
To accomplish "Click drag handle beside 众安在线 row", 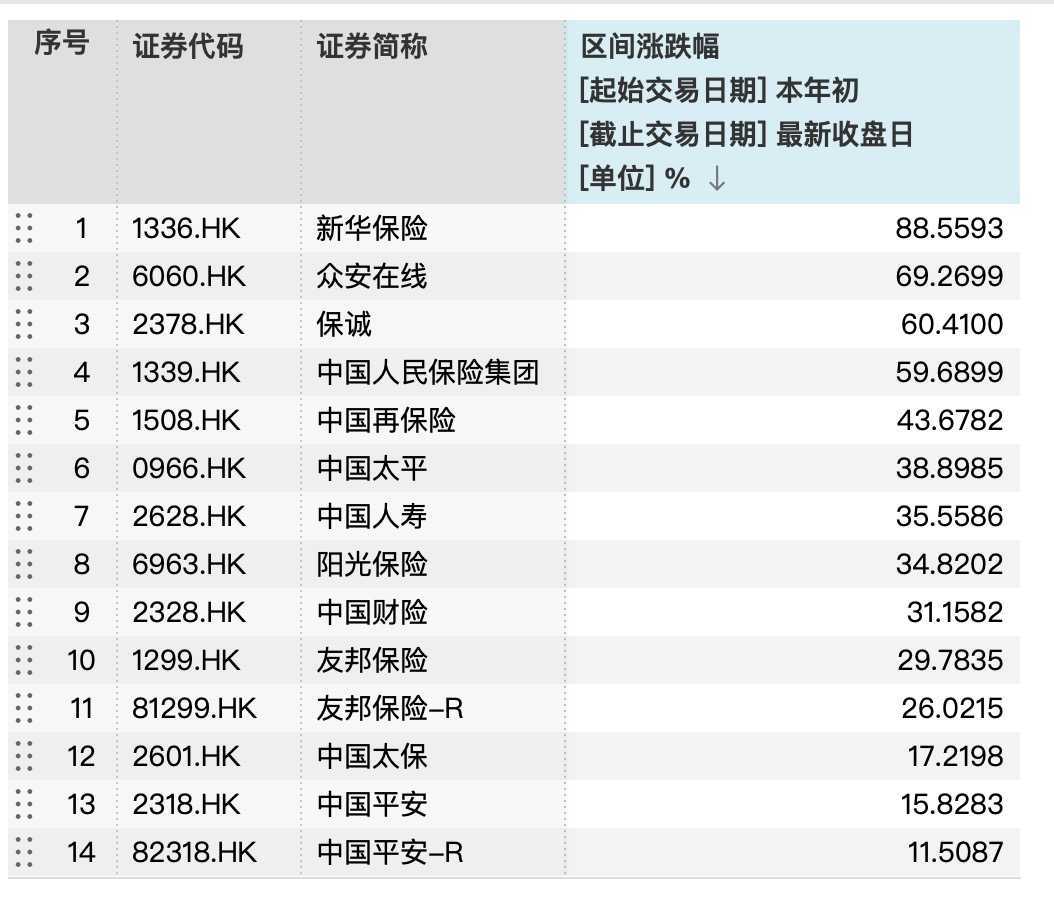I will 25,276.
